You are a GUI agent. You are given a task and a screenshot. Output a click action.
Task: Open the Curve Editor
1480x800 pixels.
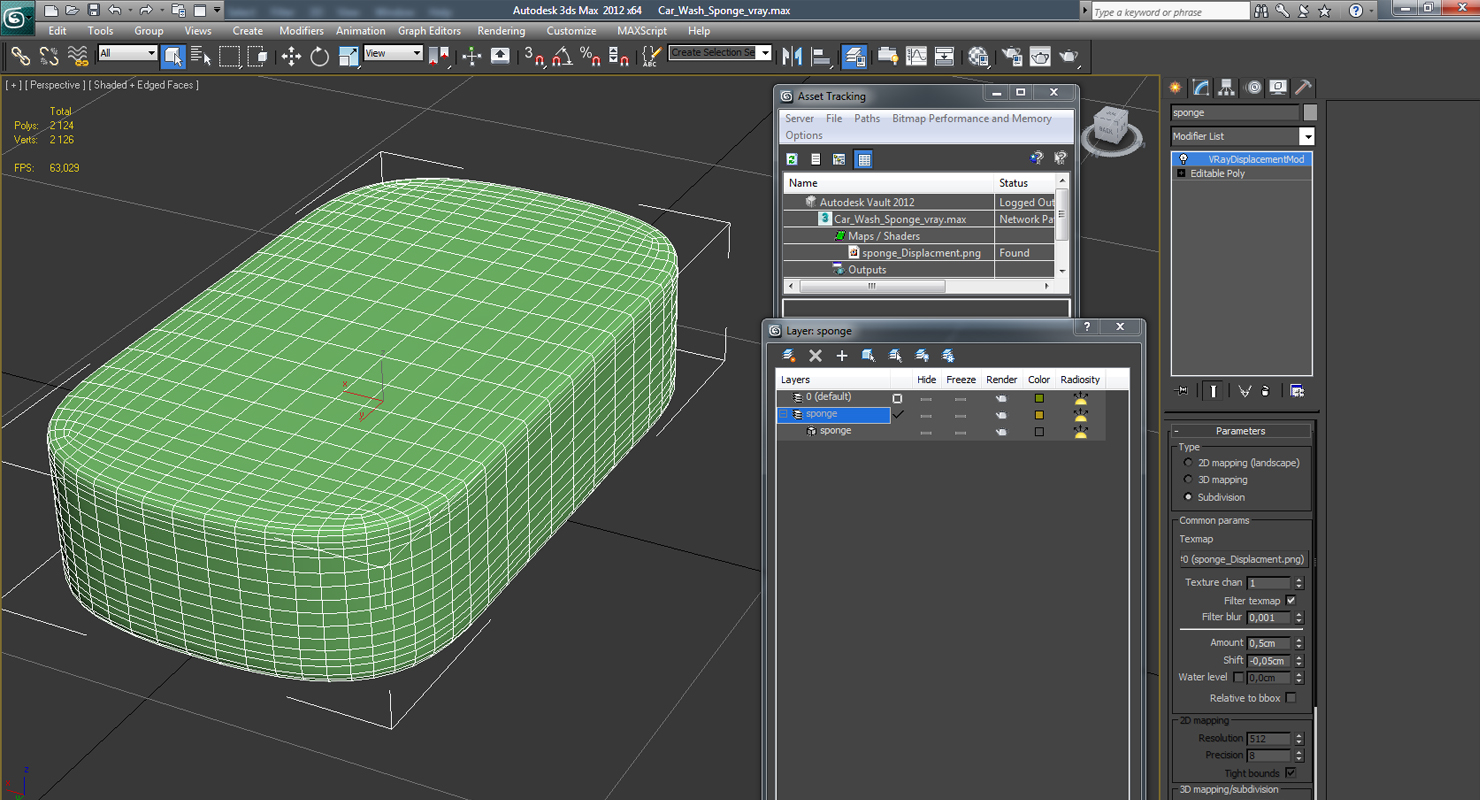point(916,56)
